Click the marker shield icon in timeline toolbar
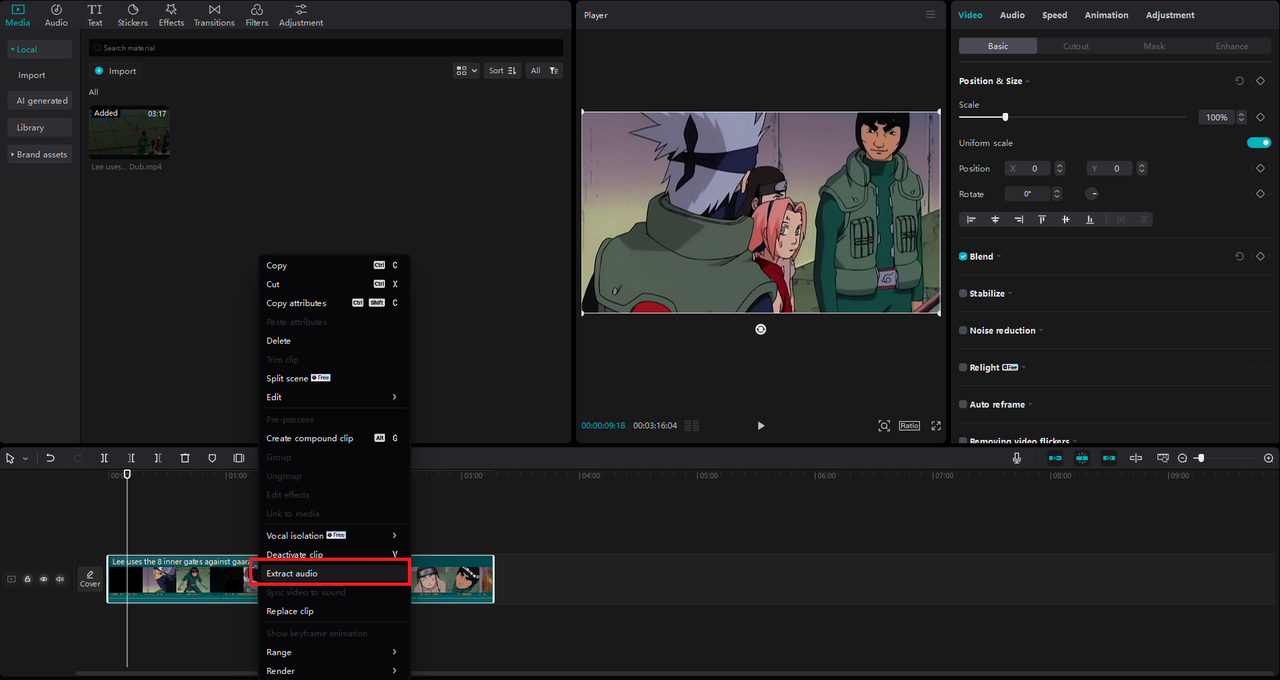 pos(212,458)
